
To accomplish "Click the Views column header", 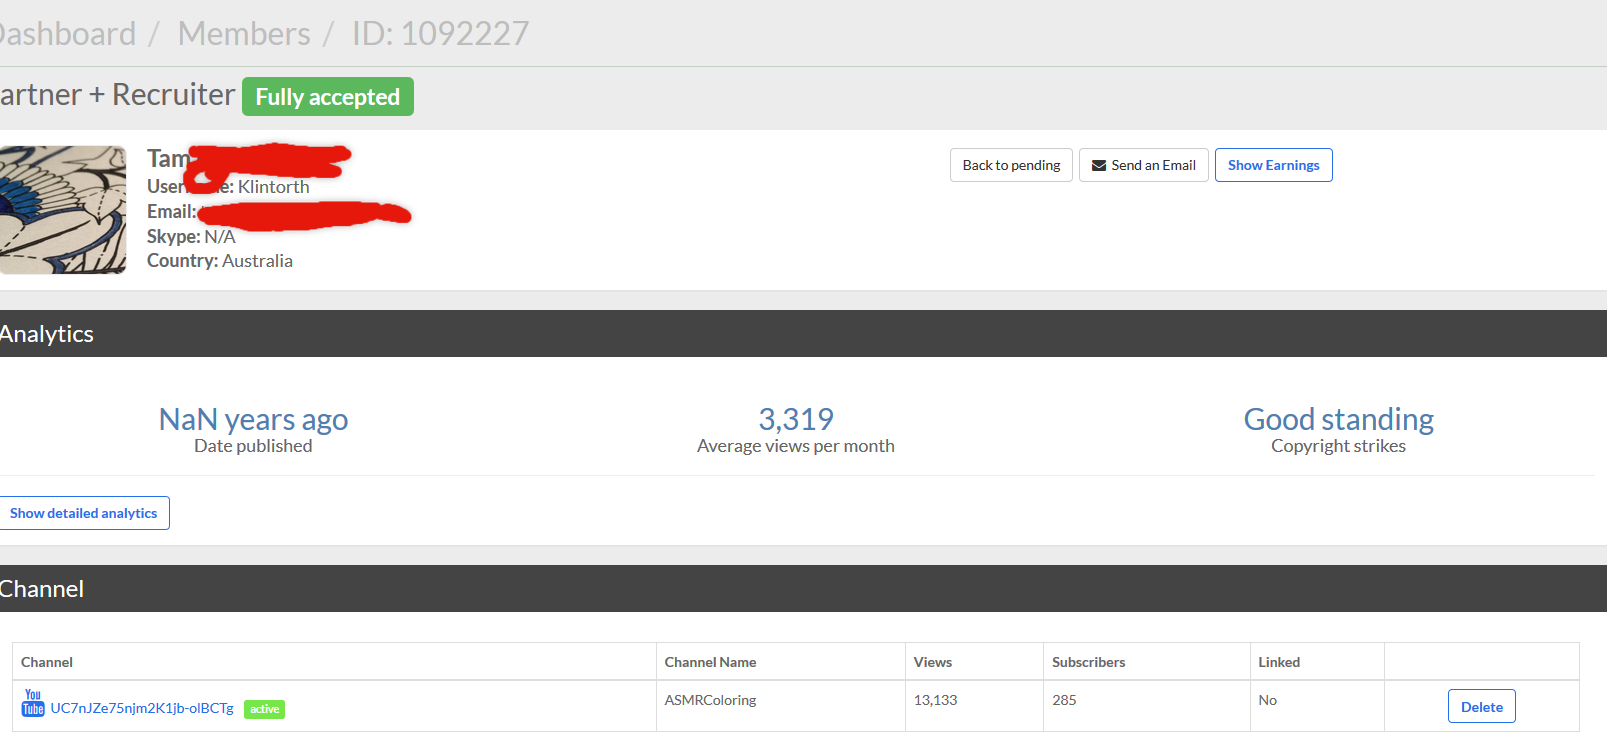I will [x=933, y=662].
